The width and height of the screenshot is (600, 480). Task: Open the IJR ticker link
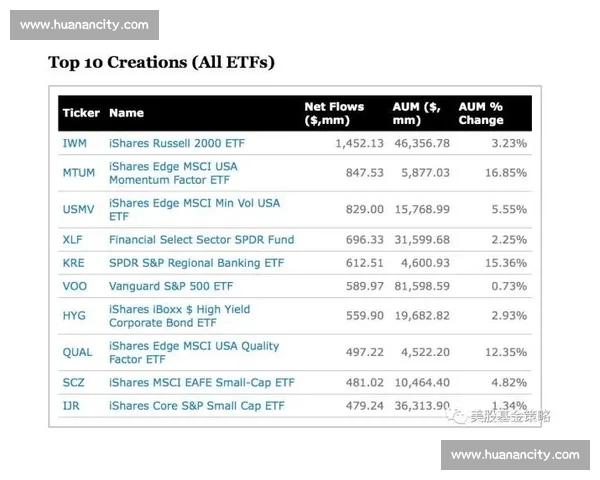pos(72,406)
